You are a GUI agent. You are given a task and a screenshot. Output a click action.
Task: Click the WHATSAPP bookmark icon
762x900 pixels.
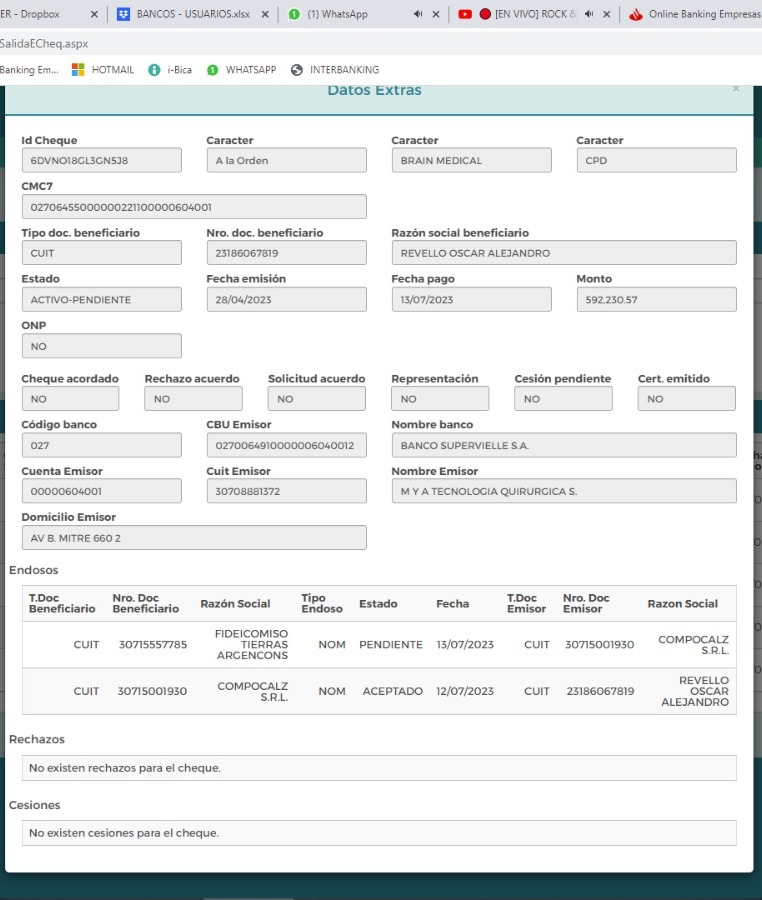(x=212, y=69)
